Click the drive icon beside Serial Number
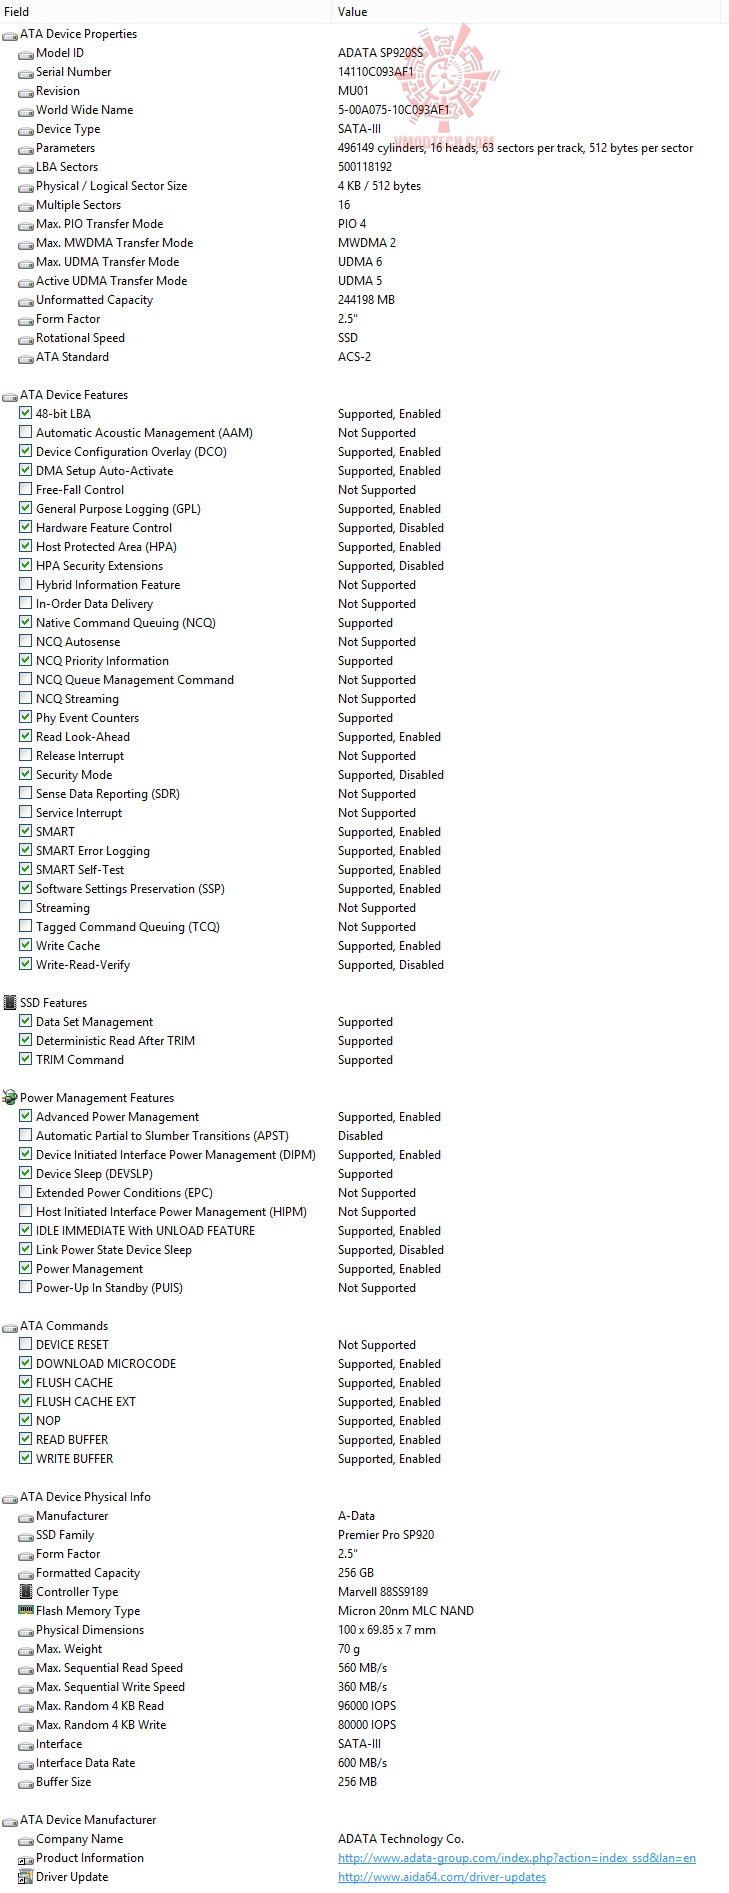 (26, 72)
